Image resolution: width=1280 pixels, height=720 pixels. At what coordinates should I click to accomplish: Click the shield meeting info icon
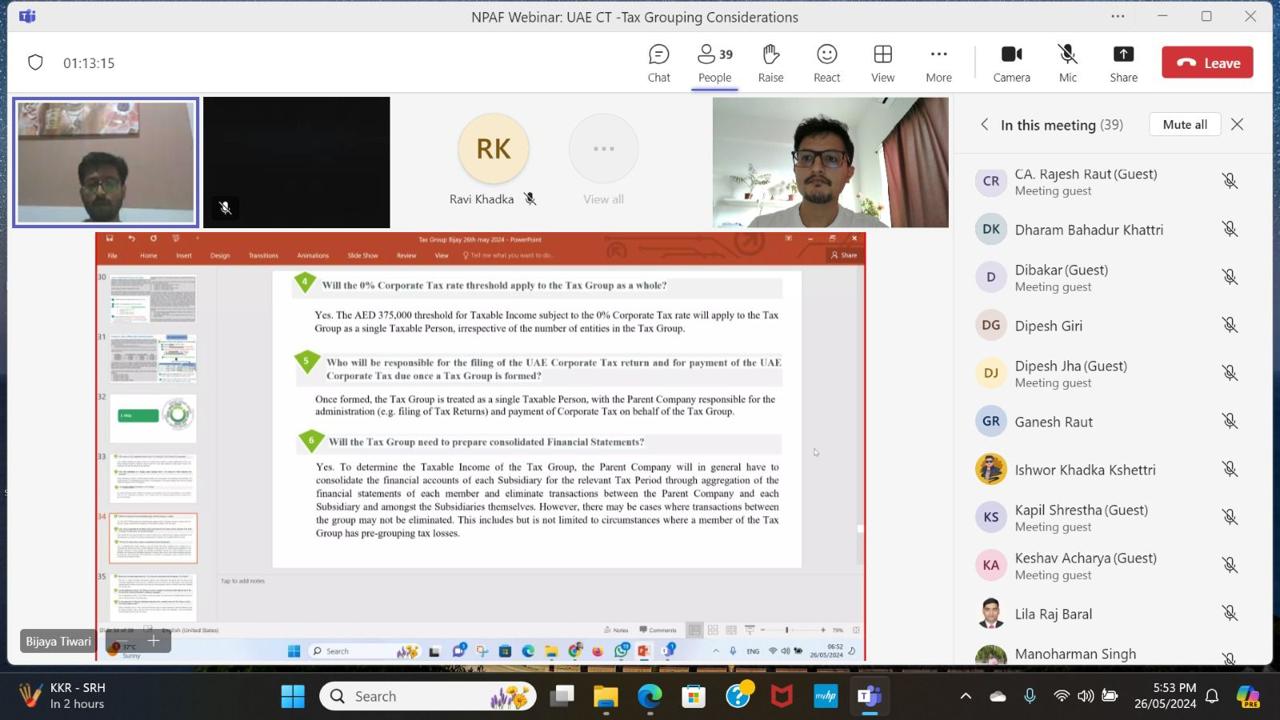[x=35, y=63]
